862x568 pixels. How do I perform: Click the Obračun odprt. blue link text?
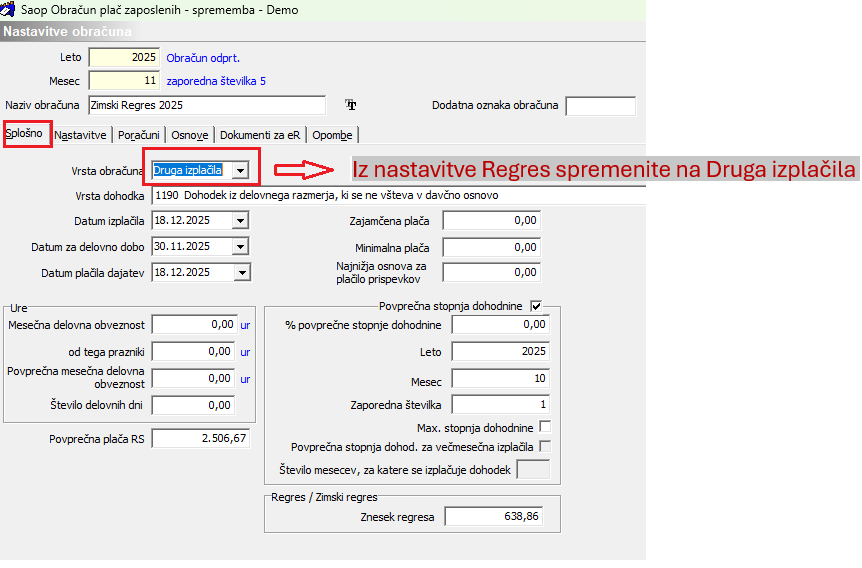(203, 58)
